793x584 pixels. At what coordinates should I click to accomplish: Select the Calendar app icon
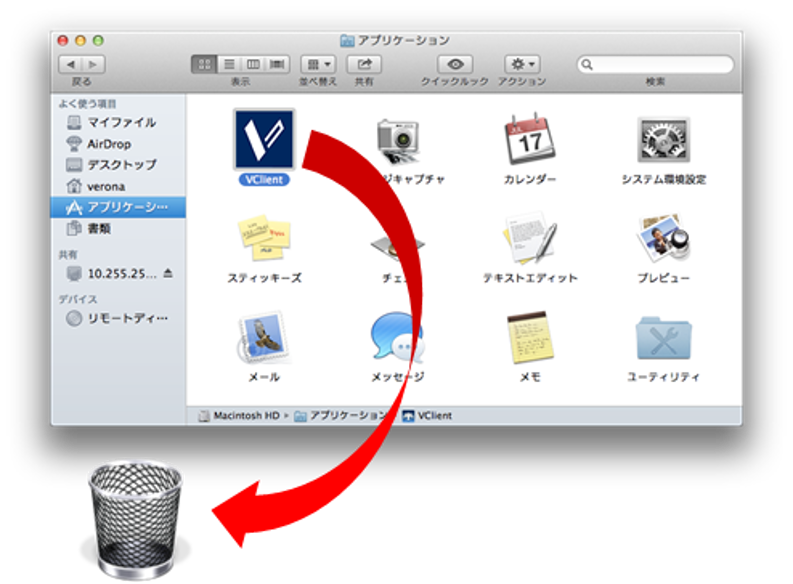(x=530, y=140)
